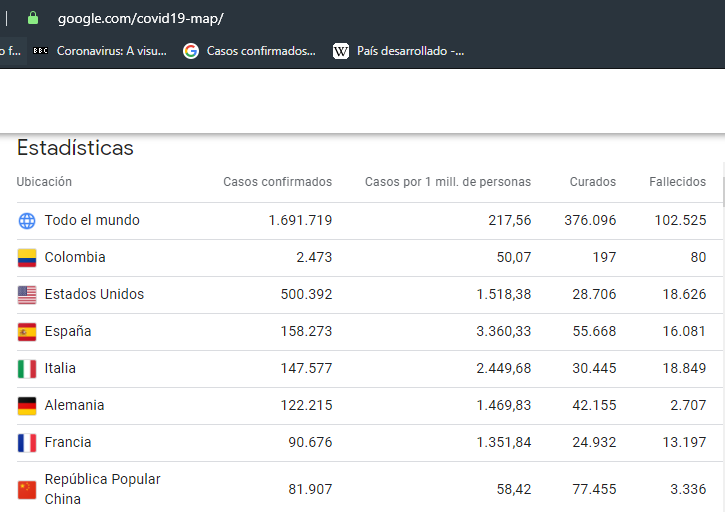This screenshot has width=725, height=512.
Task: Open the País desarrollado Wikipedia bookmark
Action: (x=399, y=51)
